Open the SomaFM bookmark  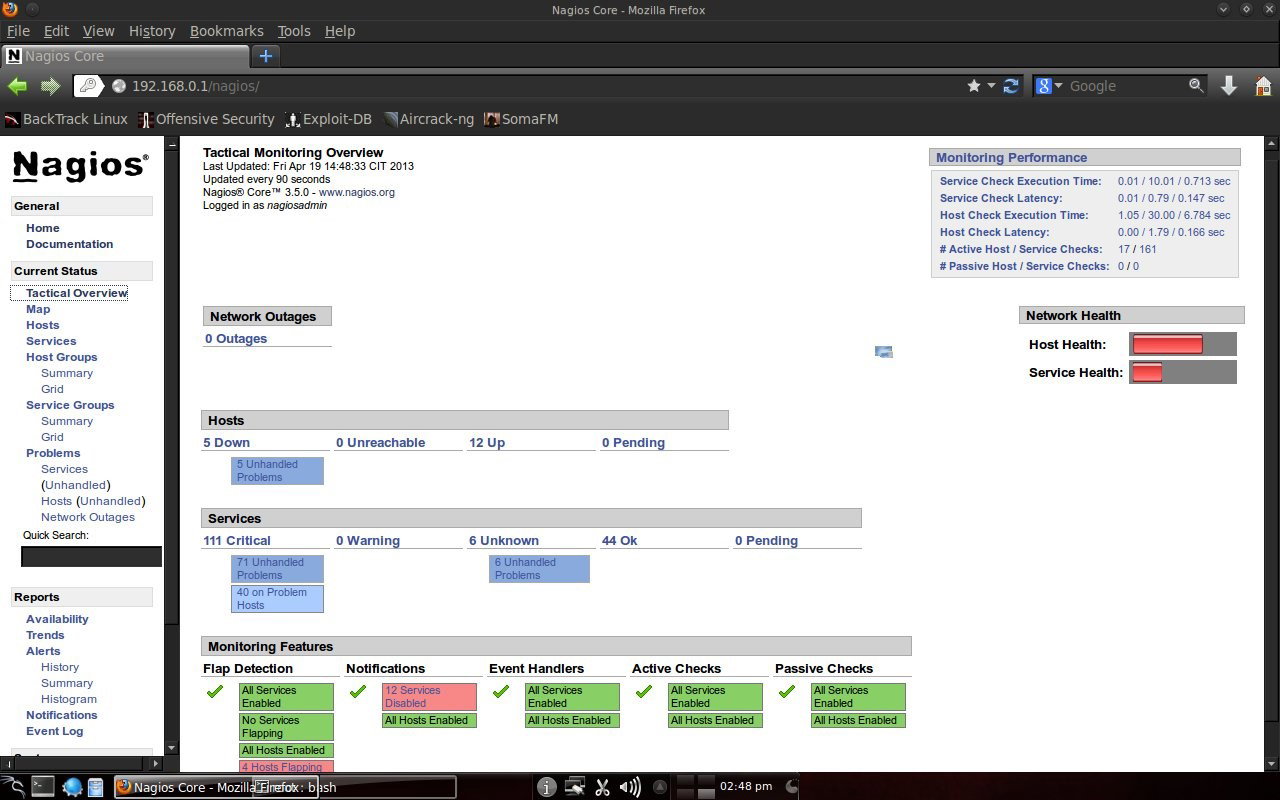tap(521, 119)
